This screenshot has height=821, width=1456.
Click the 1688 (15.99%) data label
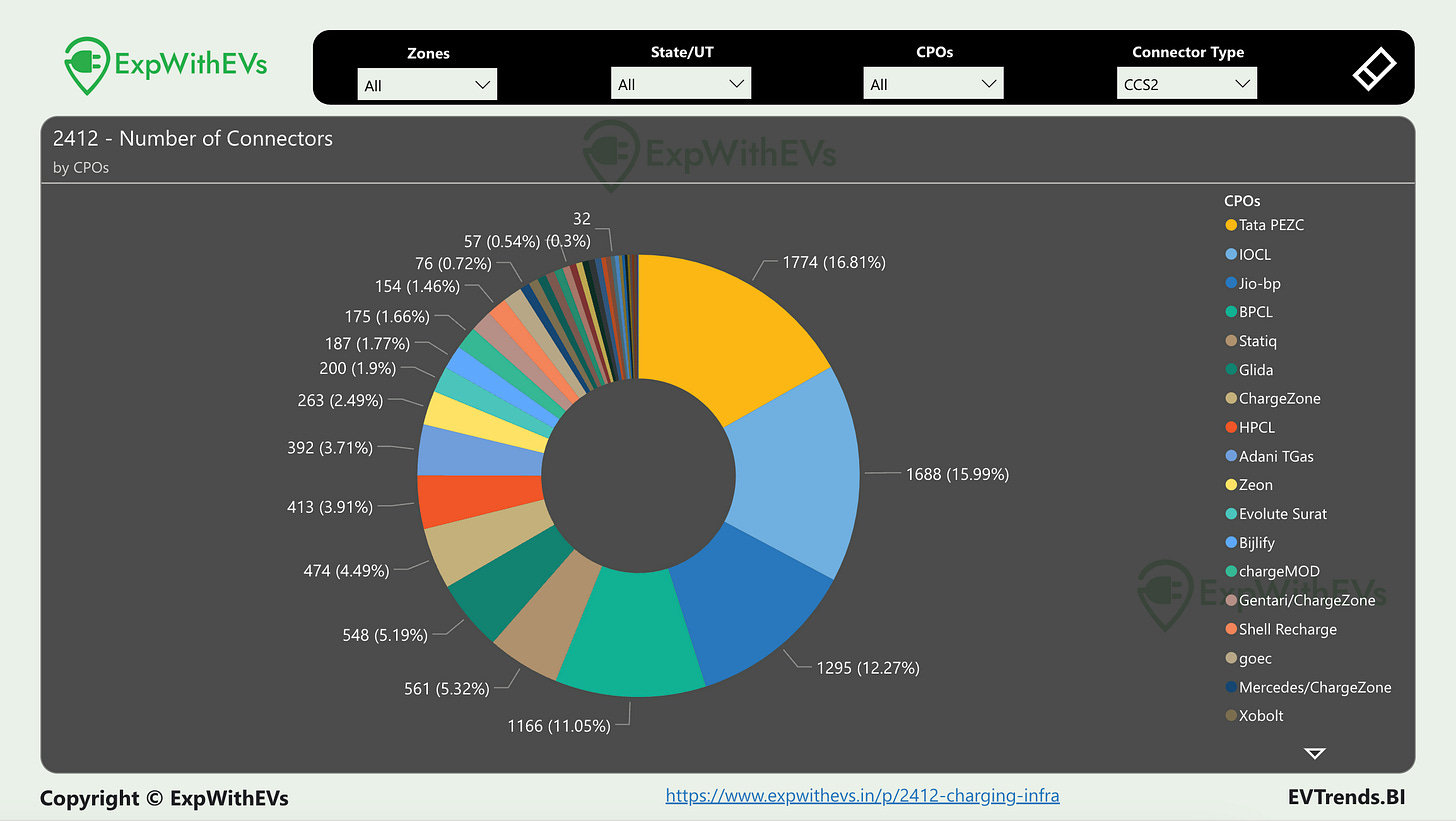[957, 474]
